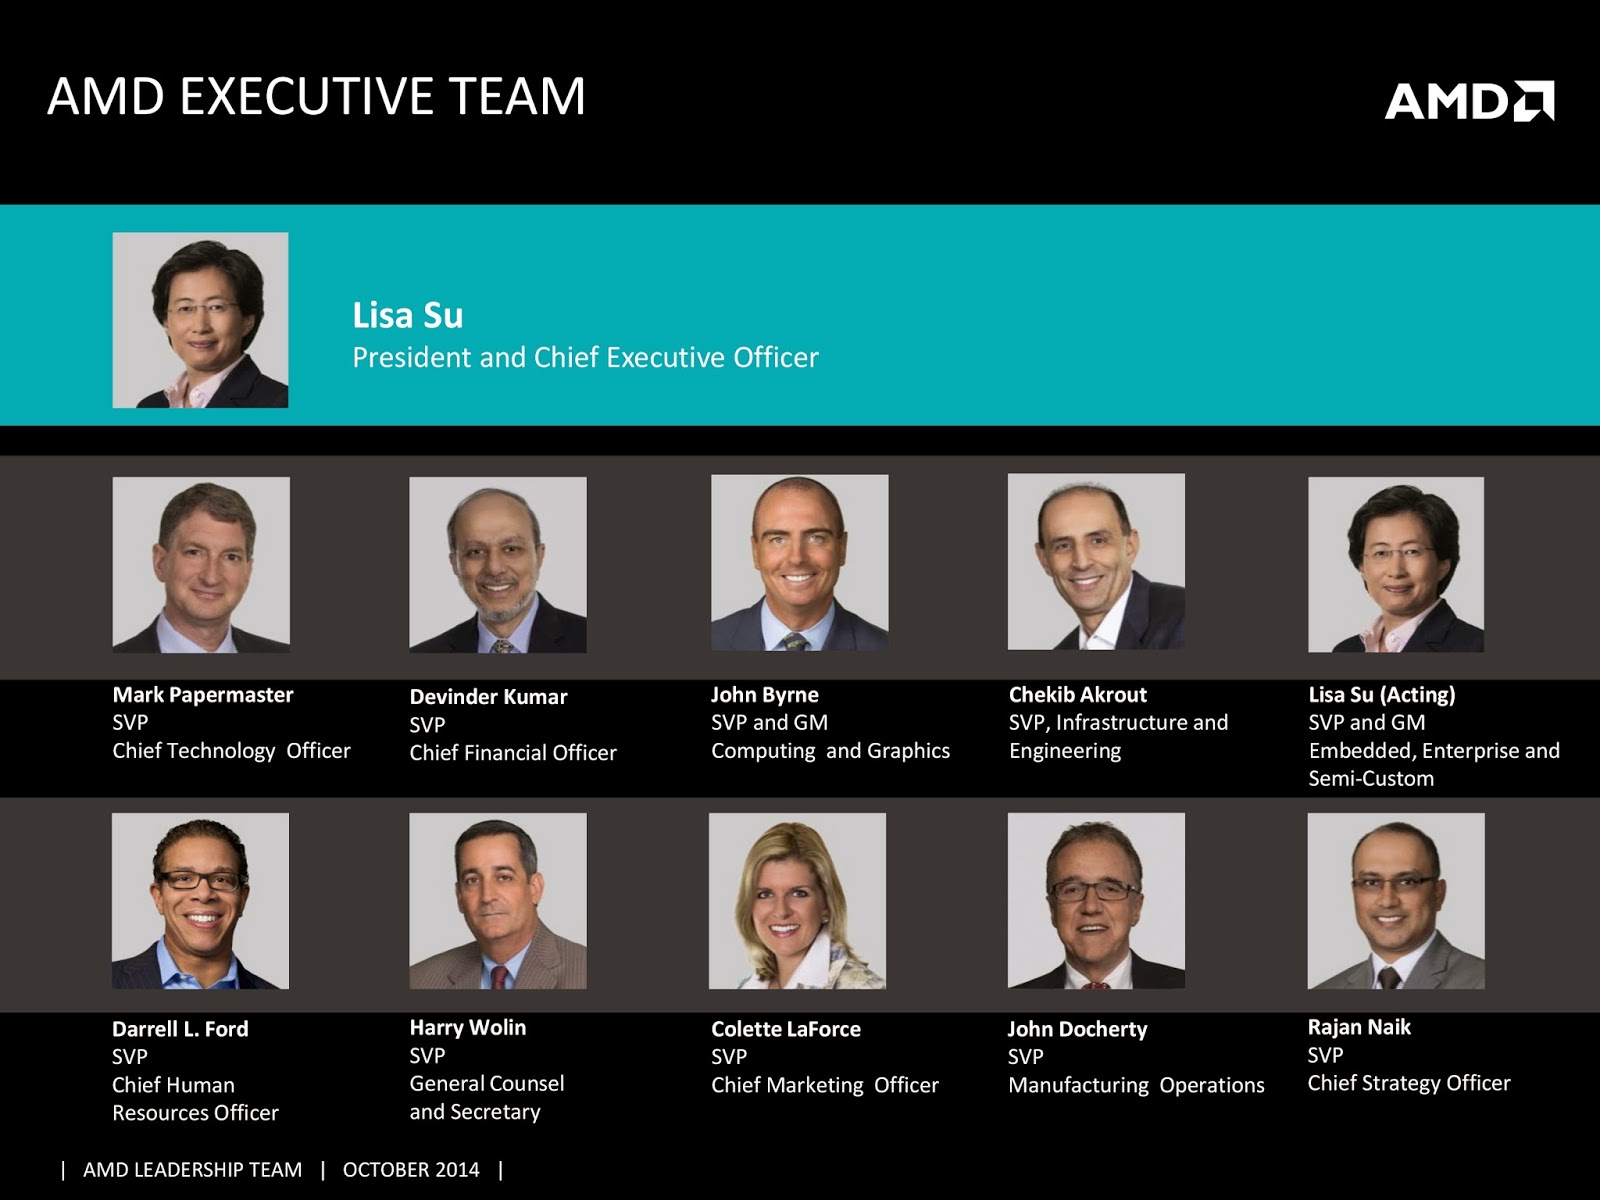
Task: Click the "OCTOBER 2014" footer date
Action: (411, 1170)
